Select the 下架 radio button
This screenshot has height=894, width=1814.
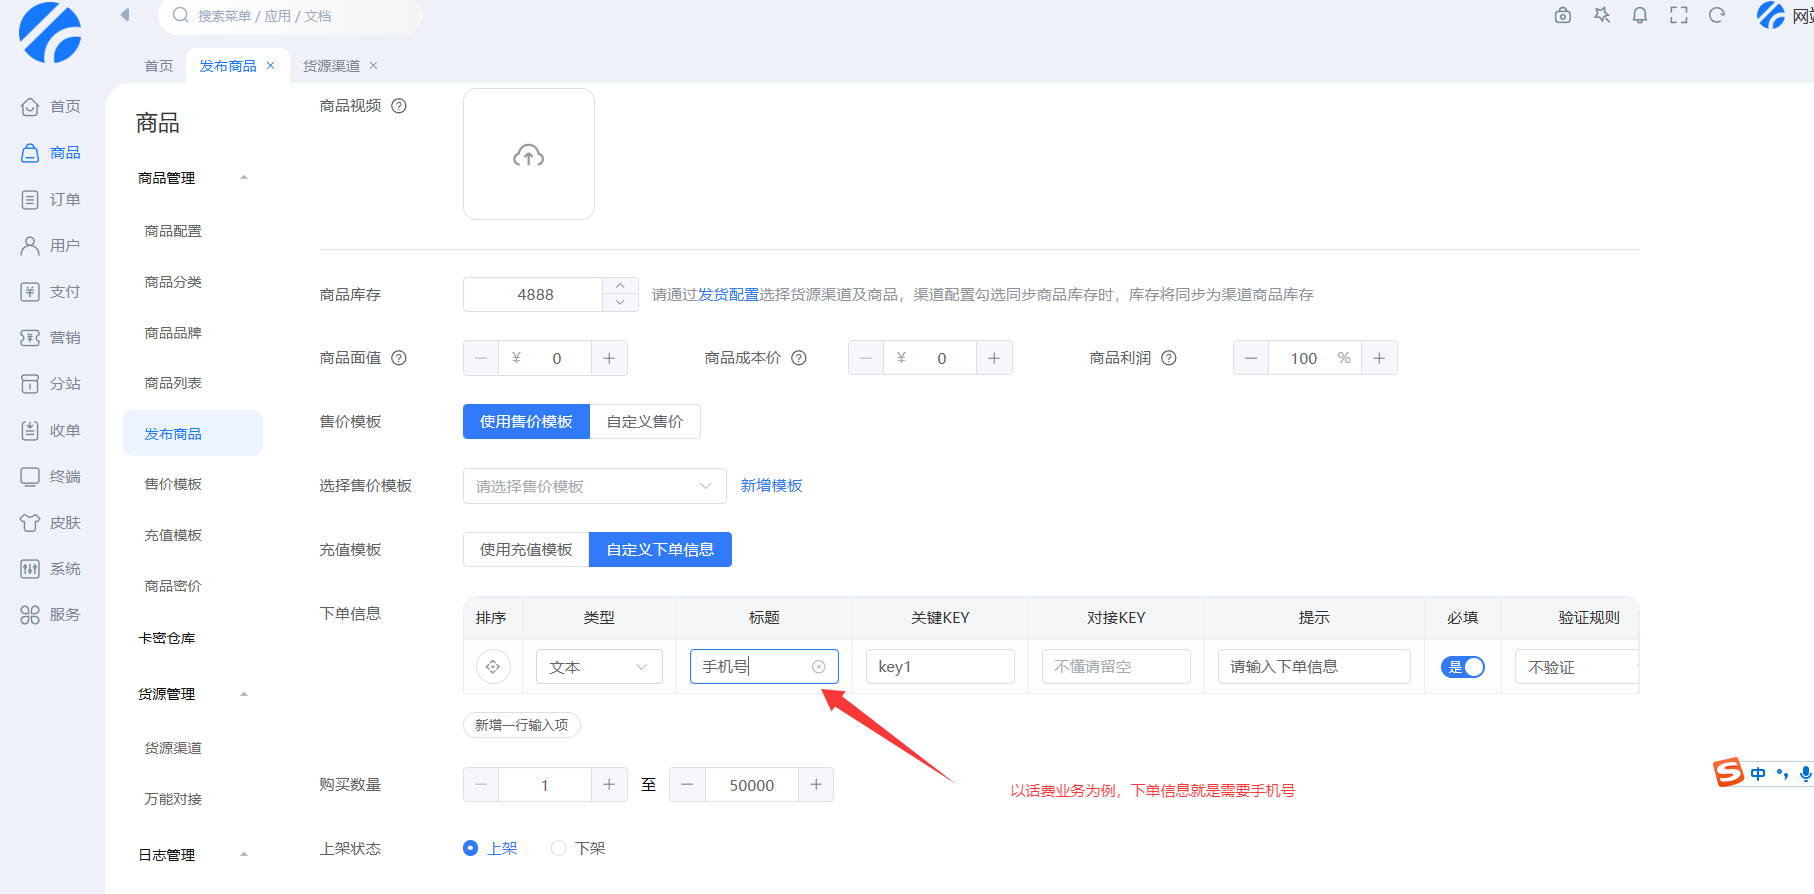(559, 848)
